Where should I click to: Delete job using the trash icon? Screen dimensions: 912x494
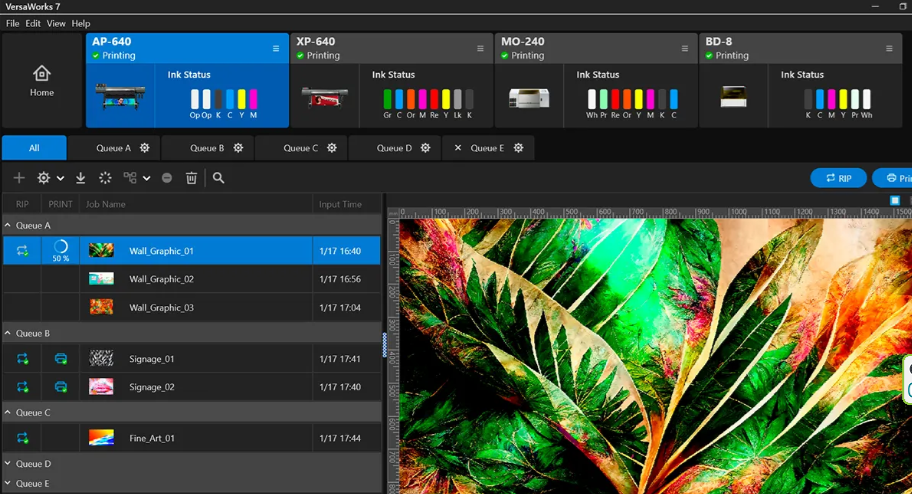click(191, 178)
